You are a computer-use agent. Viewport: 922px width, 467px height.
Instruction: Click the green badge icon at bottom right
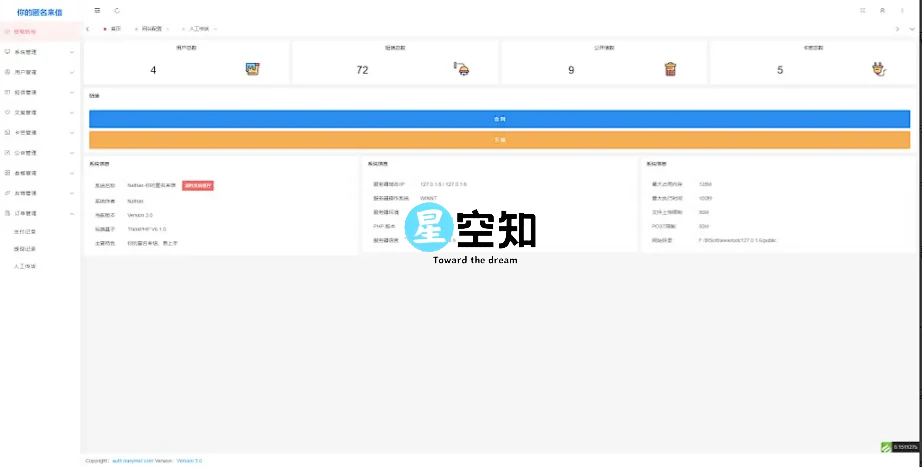click(886, 448)
